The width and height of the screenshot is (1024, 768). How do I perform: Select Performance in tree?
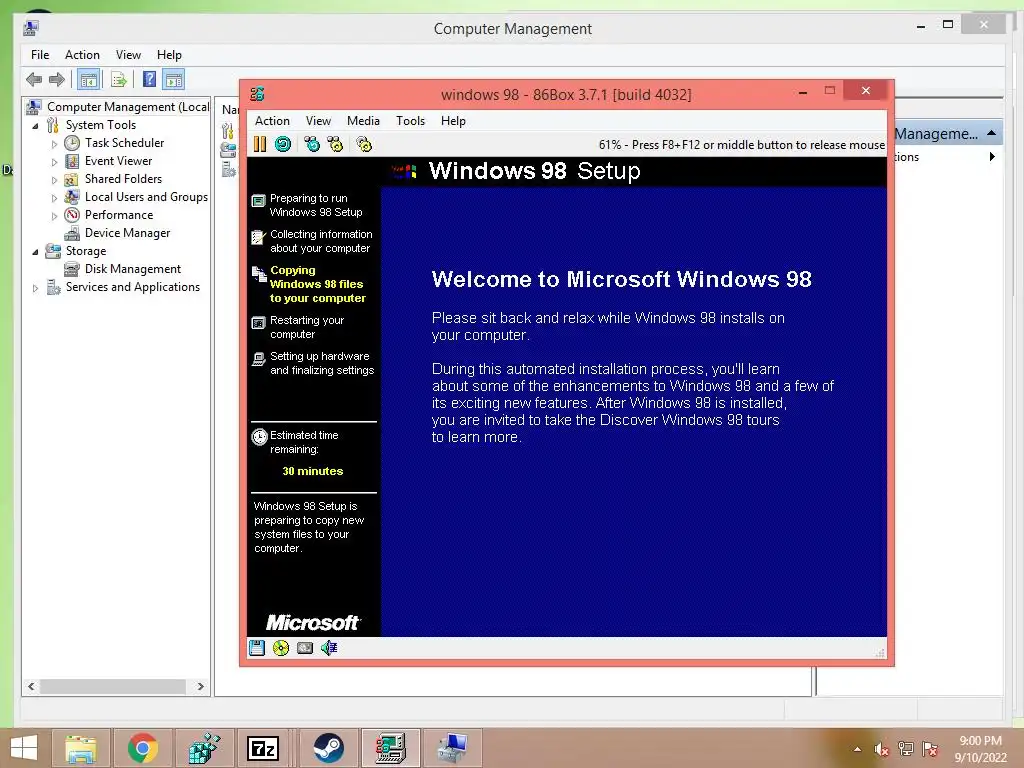pos(119,215)
